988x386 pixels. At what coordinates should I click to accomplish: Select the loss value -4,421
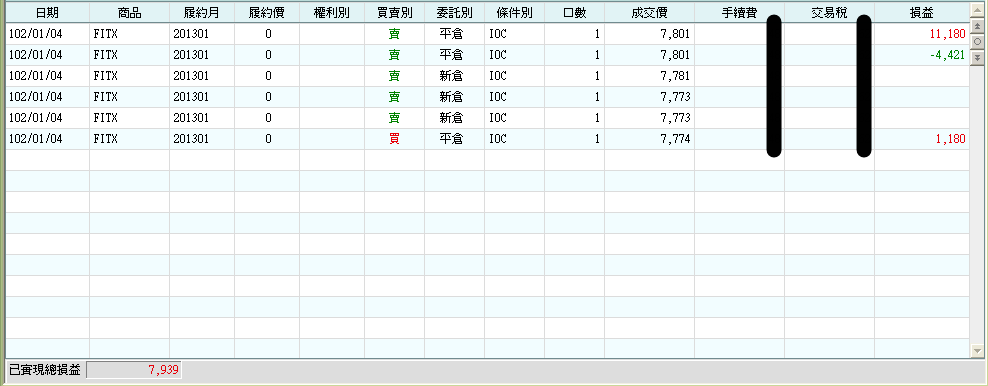[947, 55]
